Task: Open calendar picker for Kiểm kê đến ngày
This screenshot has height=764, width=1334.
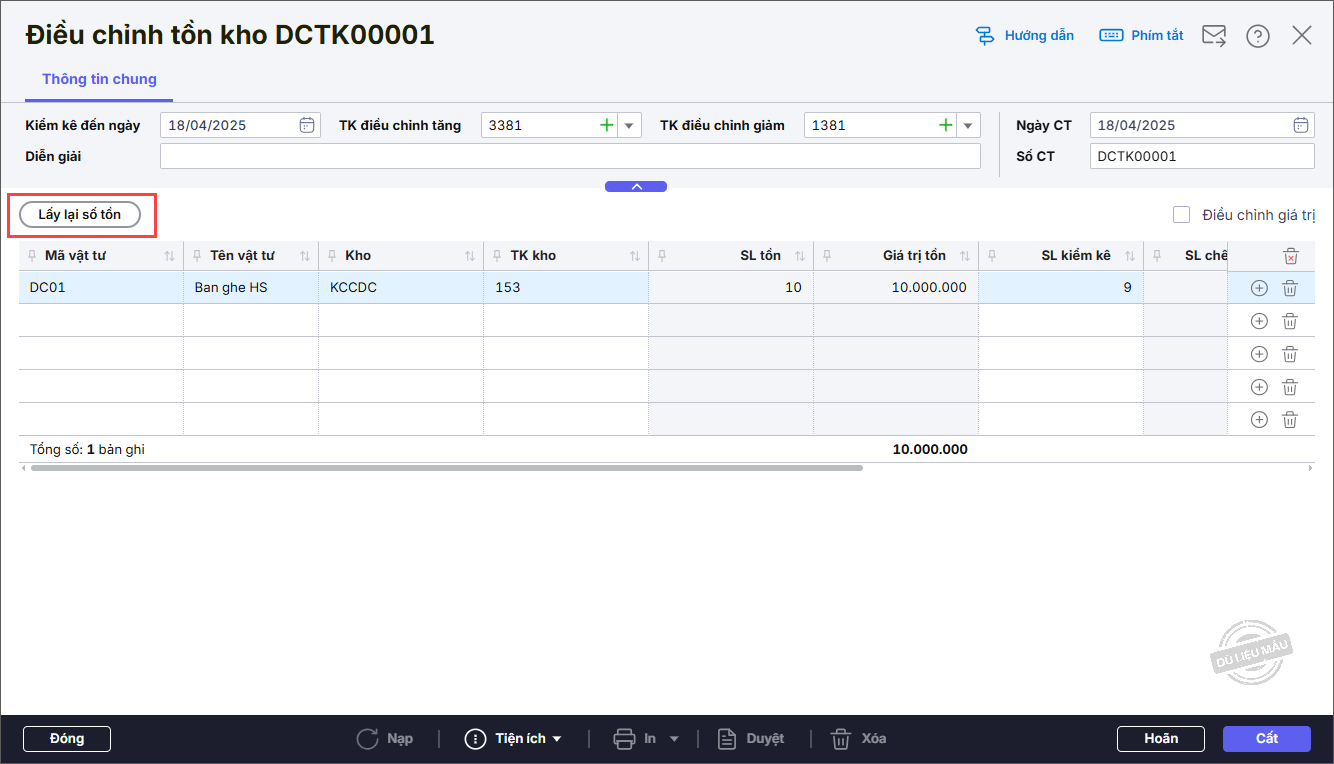Action: 307,125
